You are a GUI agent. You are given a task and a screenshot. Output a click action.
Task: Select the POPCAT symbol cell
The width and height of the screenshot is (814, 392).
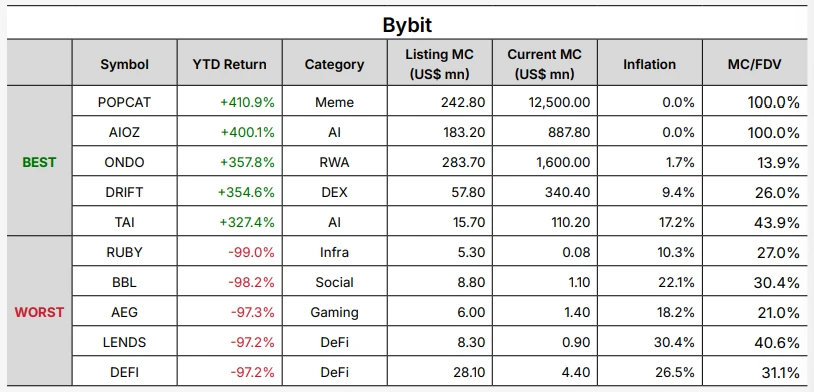[125, 101]
